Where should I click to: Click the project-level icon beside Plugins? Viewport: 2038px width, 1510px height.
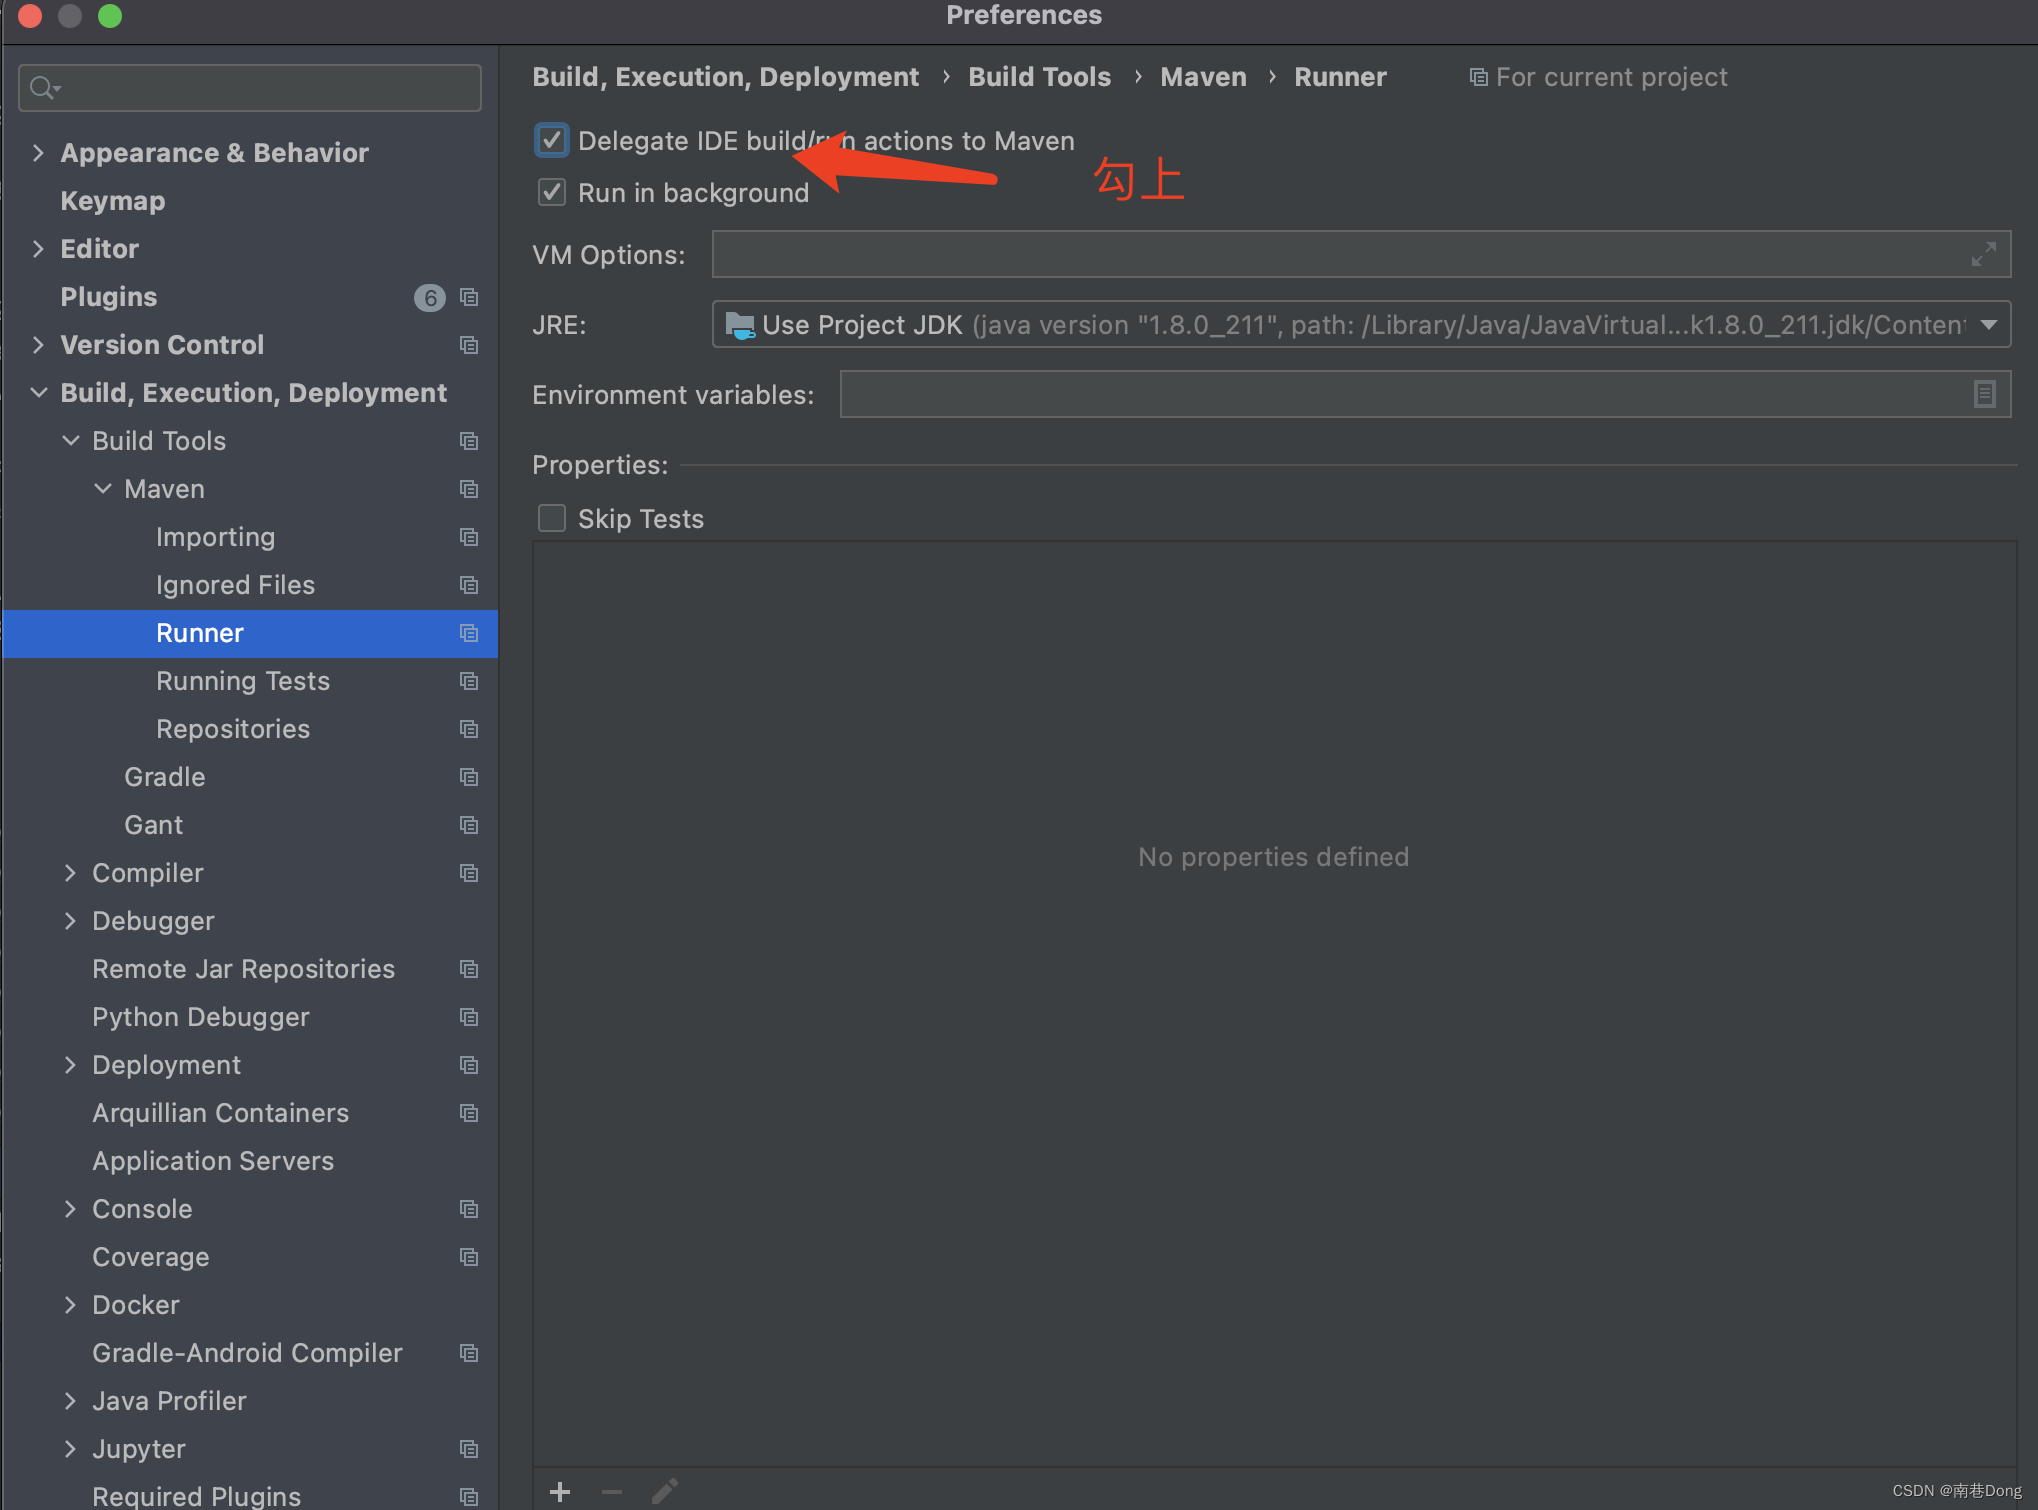point(469,297)
